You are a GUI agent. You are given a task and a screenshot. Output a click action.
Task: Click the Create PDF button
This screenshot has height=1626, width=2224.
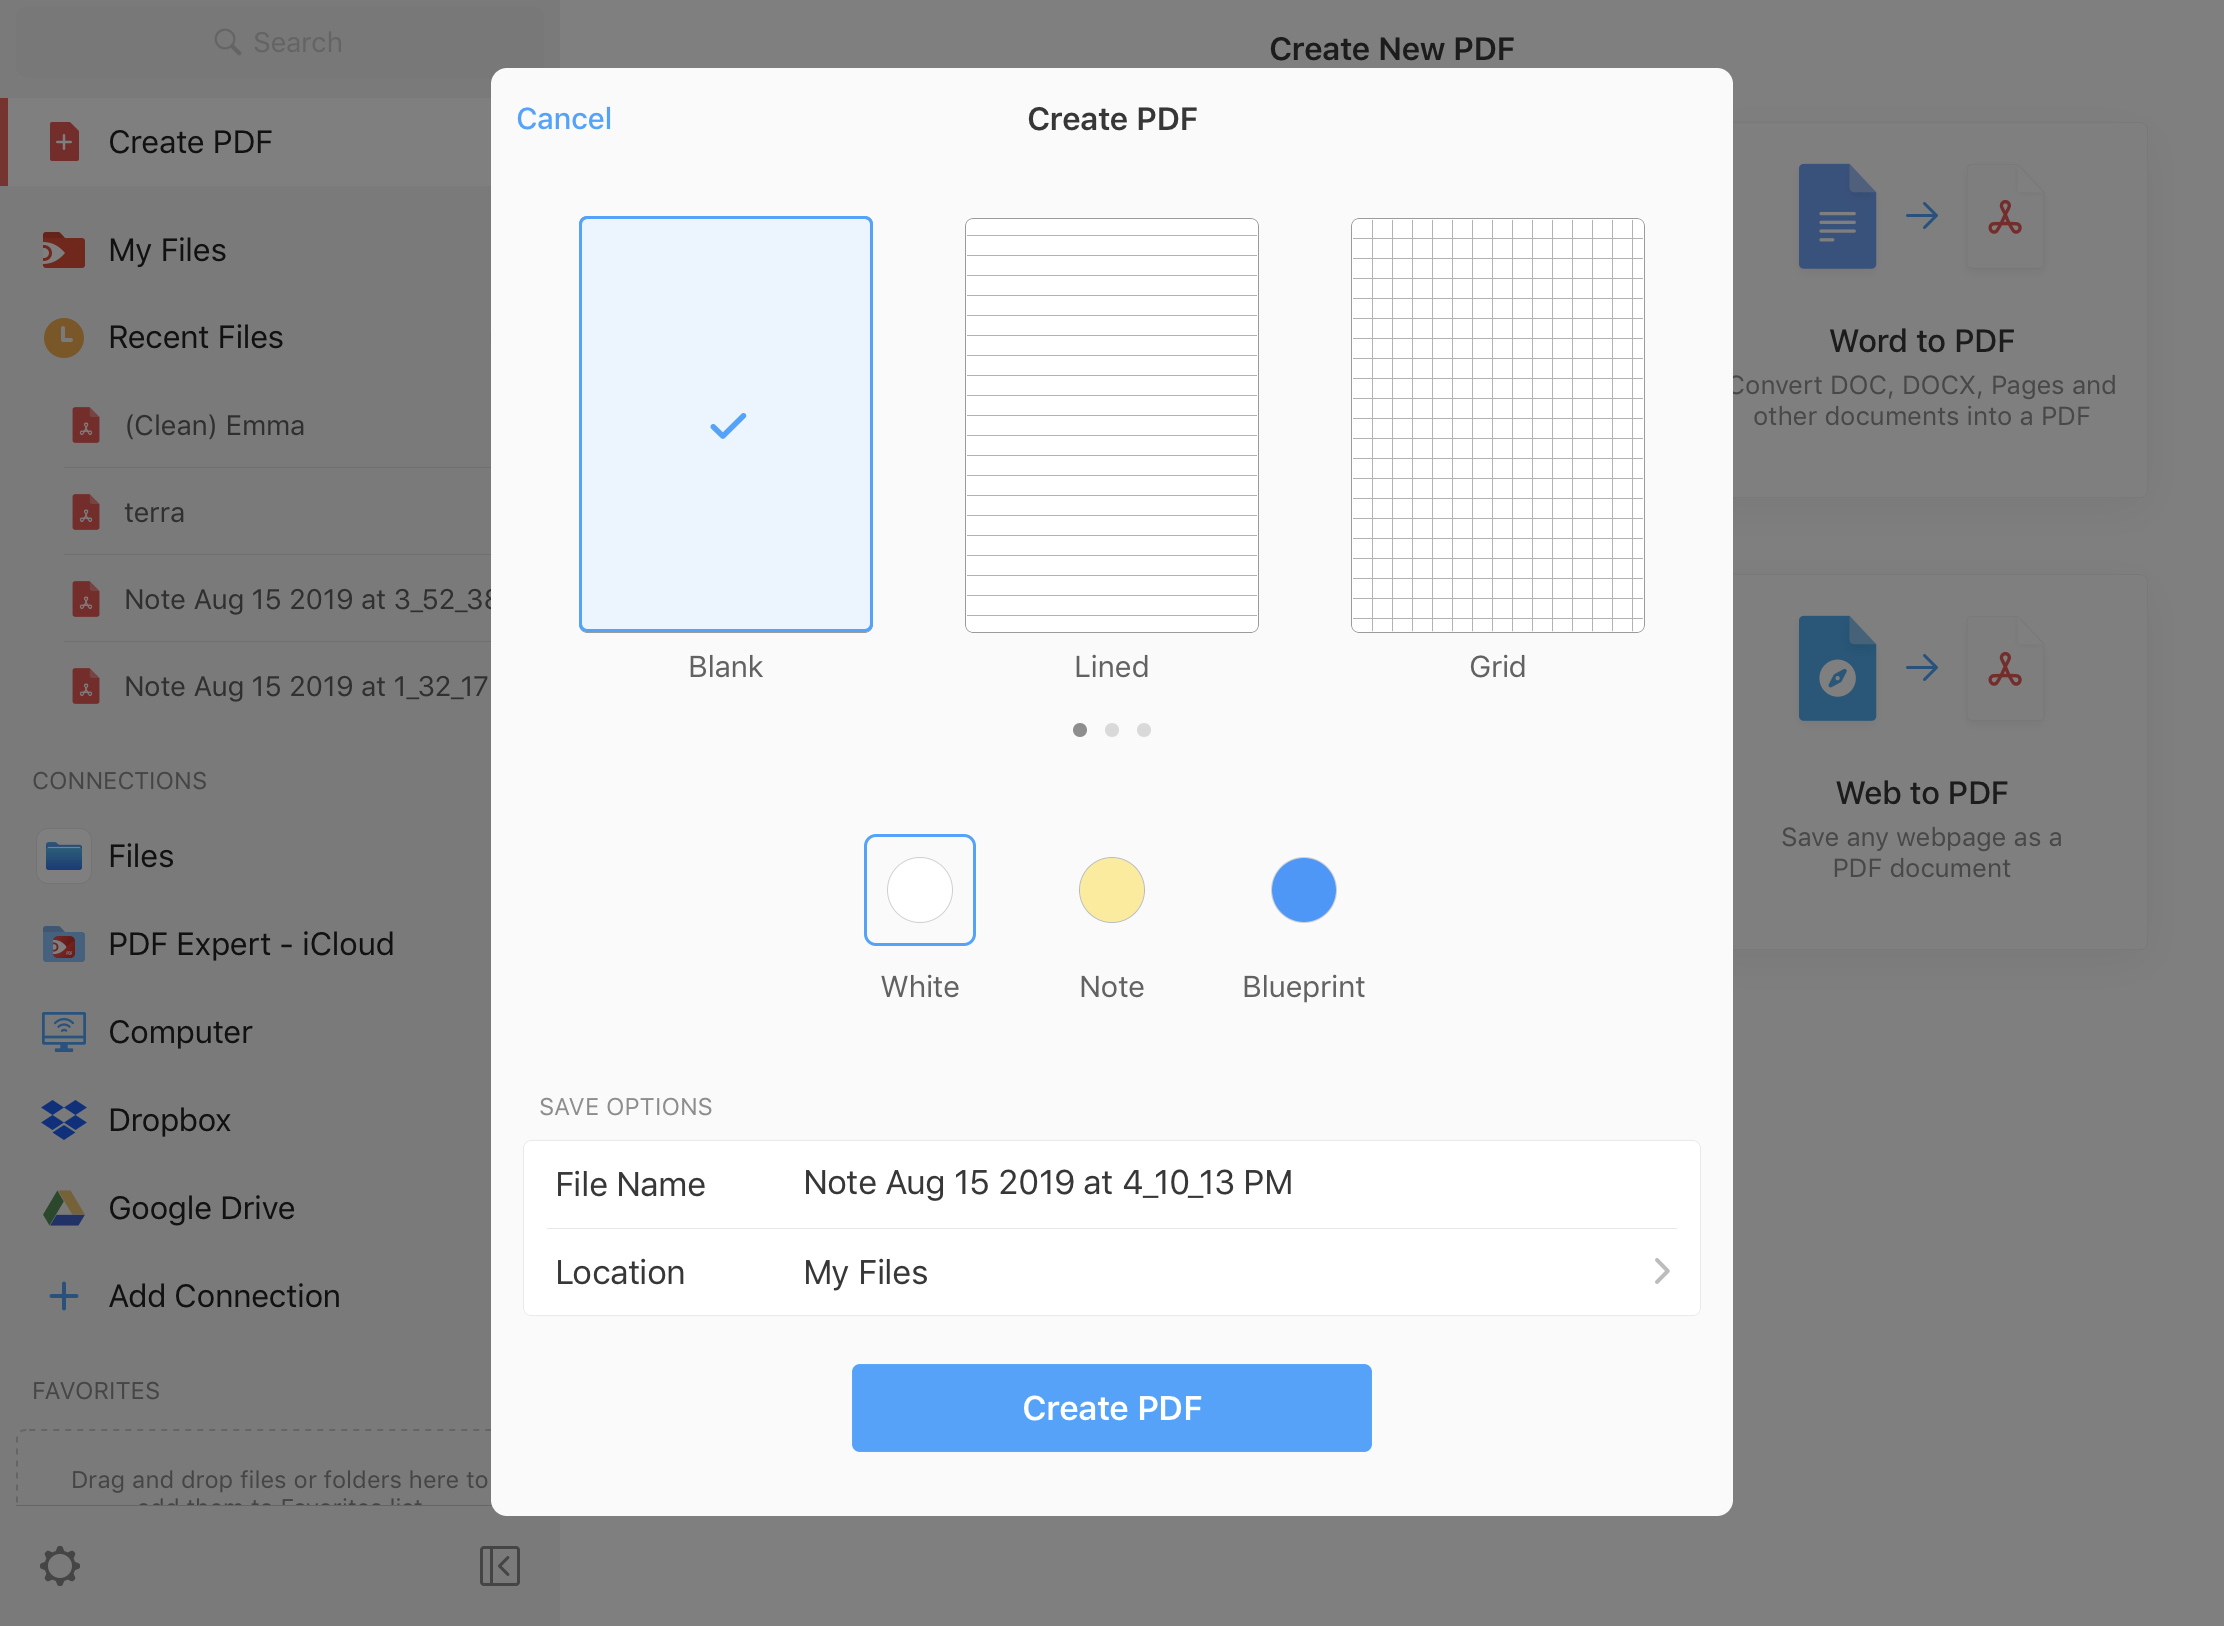point(1112,1405)
